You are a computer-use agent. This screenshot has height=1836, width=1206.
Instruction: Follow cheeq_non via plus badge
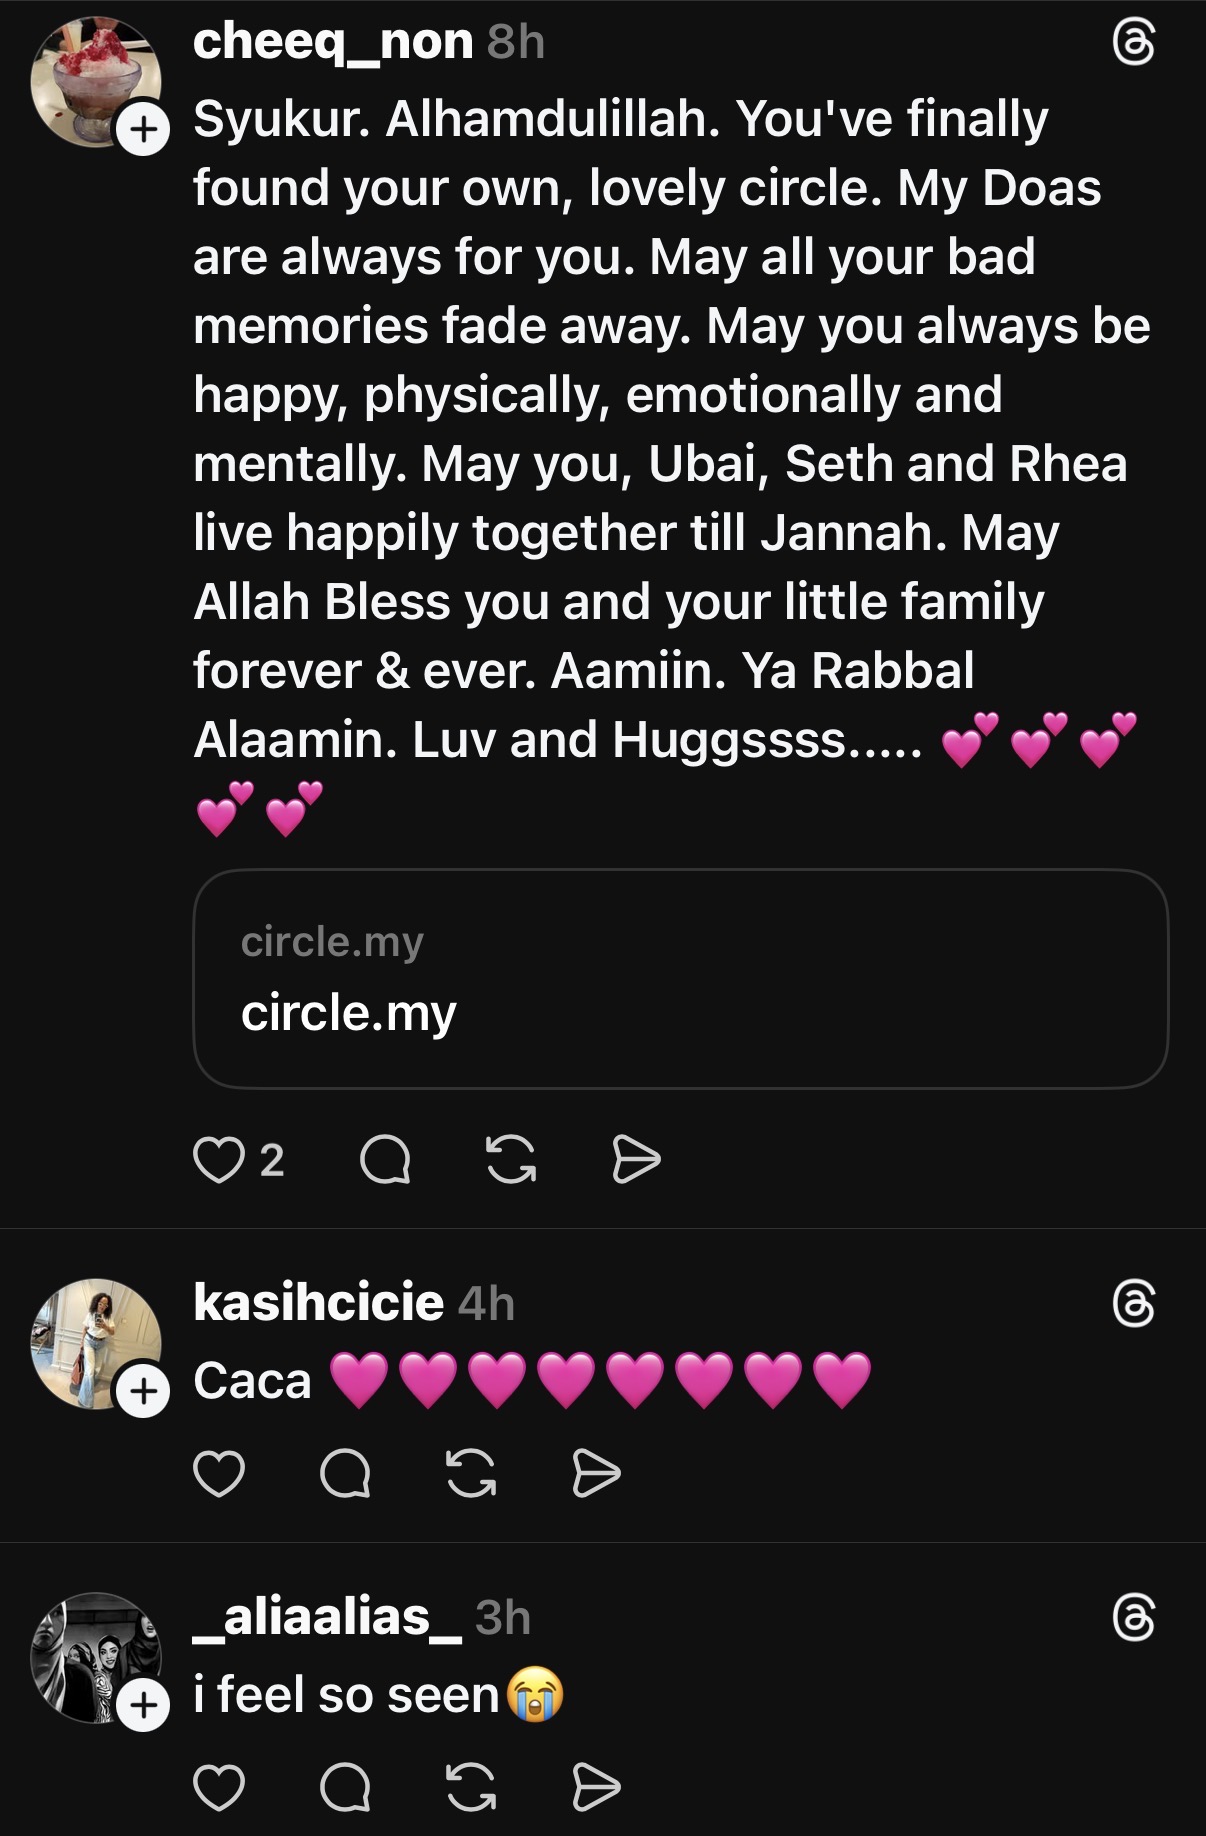pyautogui.click(x=143, y=130)
